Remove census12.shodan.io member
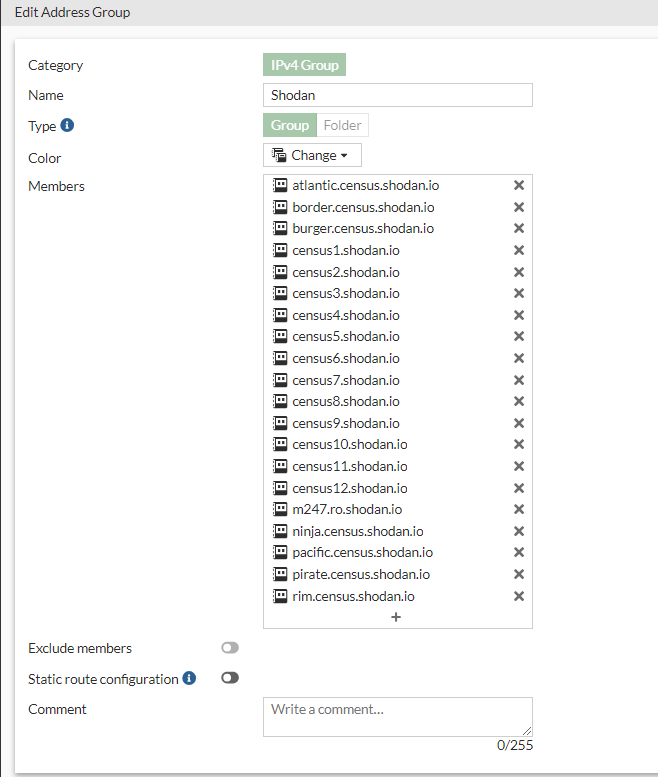The image size is (658, 777). pyautogui.click(x=519, y=488)
